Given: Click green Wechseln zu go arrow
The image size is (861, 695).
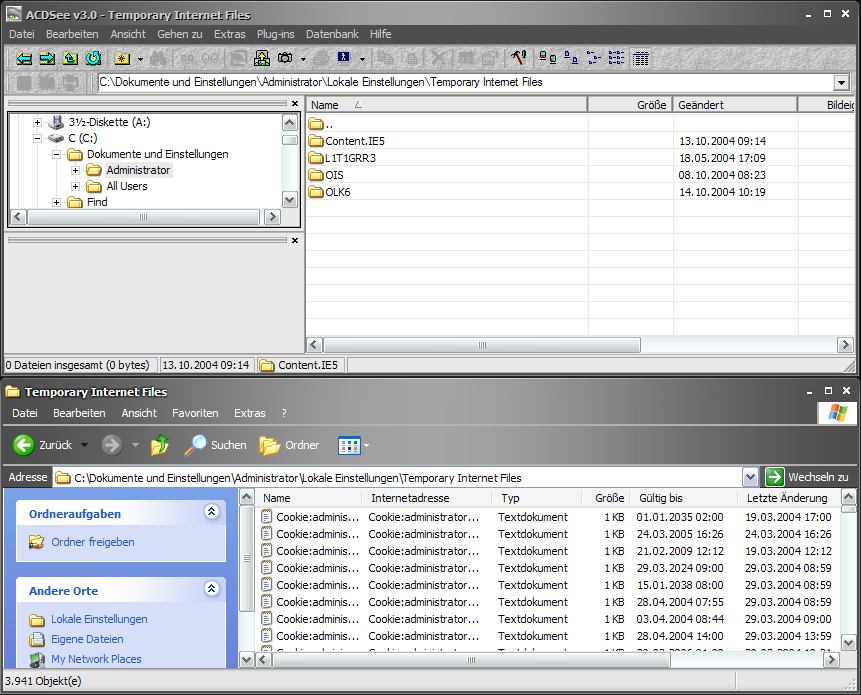Looking at the screenshot, I should click(x=774, y=477).
